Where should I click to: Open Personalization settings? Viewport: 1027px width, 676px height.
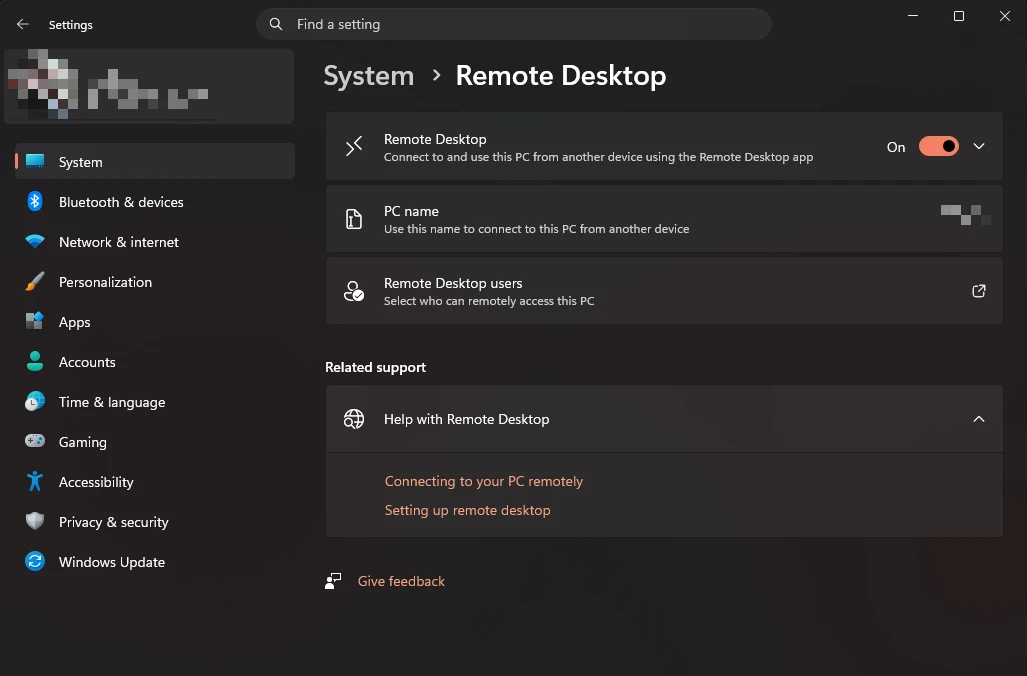(x=155, y=282)
